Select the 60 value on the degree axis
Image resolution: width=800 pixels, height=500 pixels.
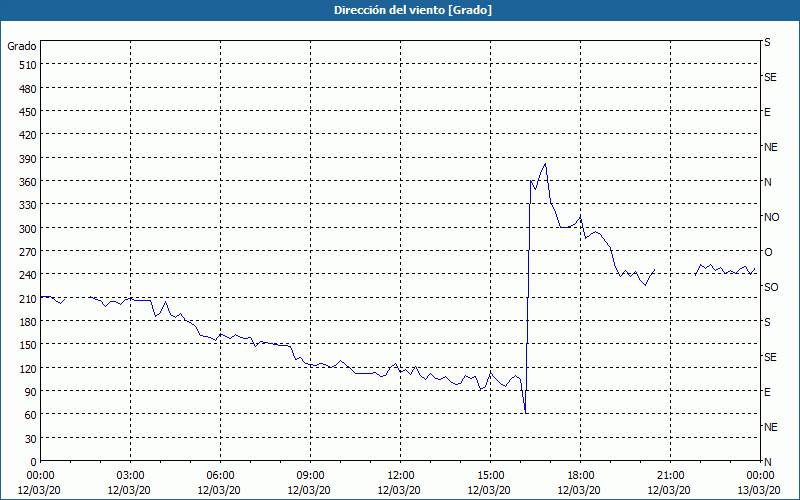coord(31,415)
